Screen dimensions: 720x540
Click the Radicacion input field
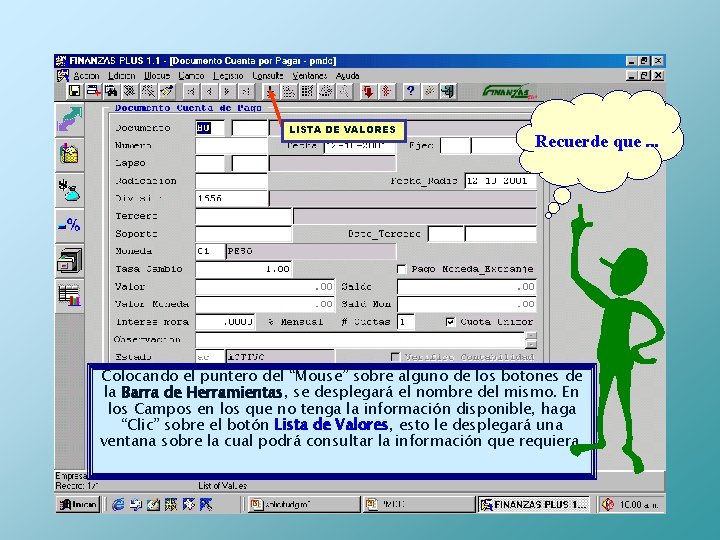(x=231, y=181)
